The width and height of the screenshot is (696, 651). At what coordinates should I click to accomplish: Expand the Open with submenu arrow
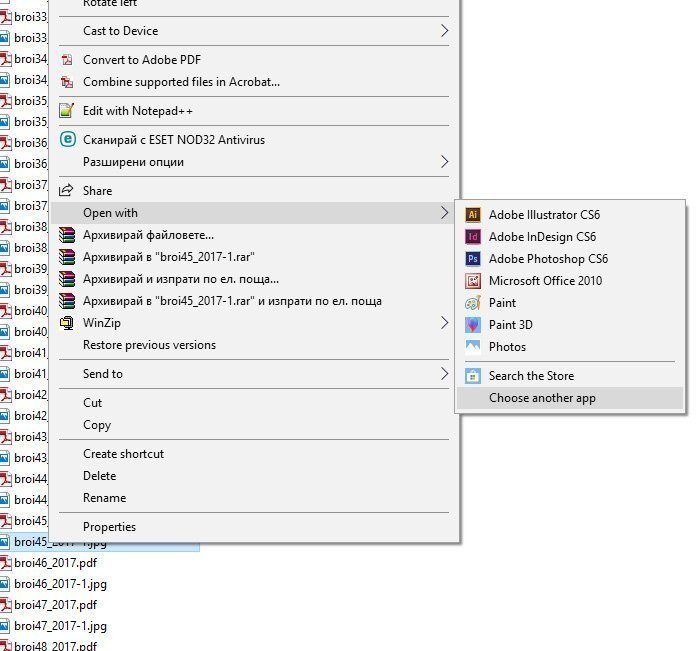click(x=444, y=213)
